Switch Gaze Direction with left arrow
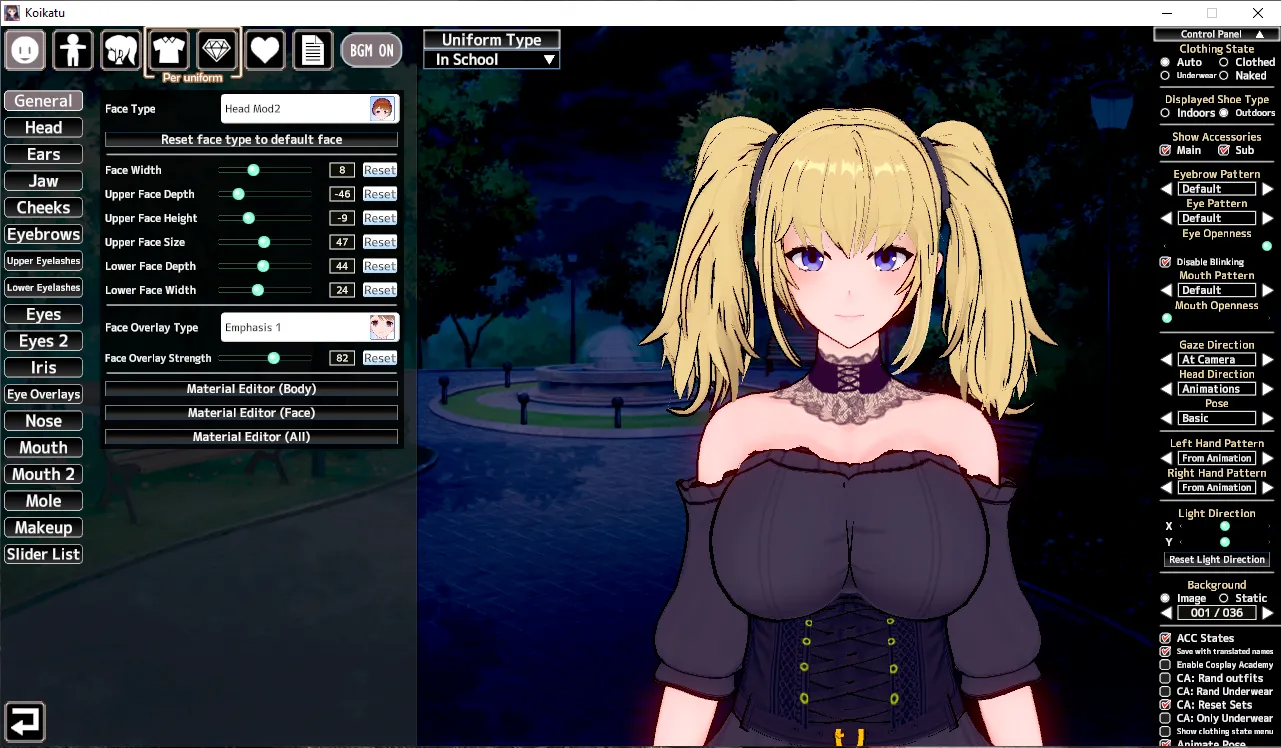1281x748 pixels. pyautogui.click(x=1166, y=360)
